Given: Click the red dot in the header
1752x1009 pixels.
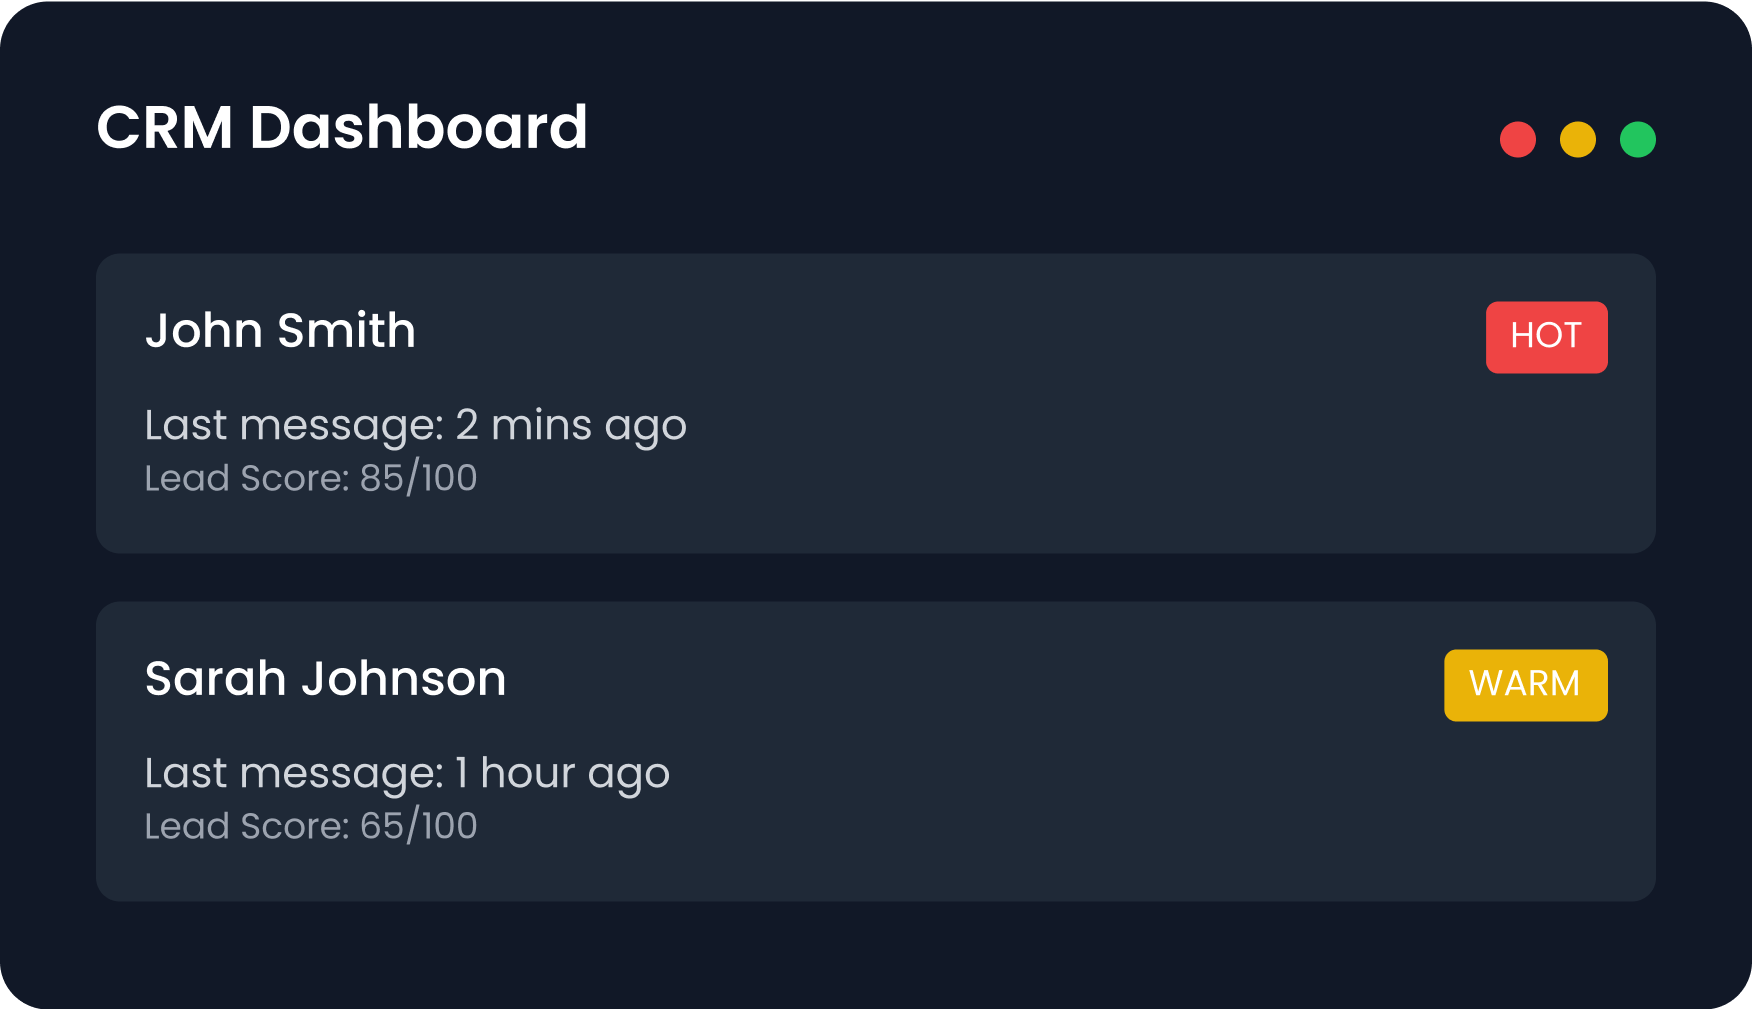Looking at the screenshot, I should coord(1517,140).
